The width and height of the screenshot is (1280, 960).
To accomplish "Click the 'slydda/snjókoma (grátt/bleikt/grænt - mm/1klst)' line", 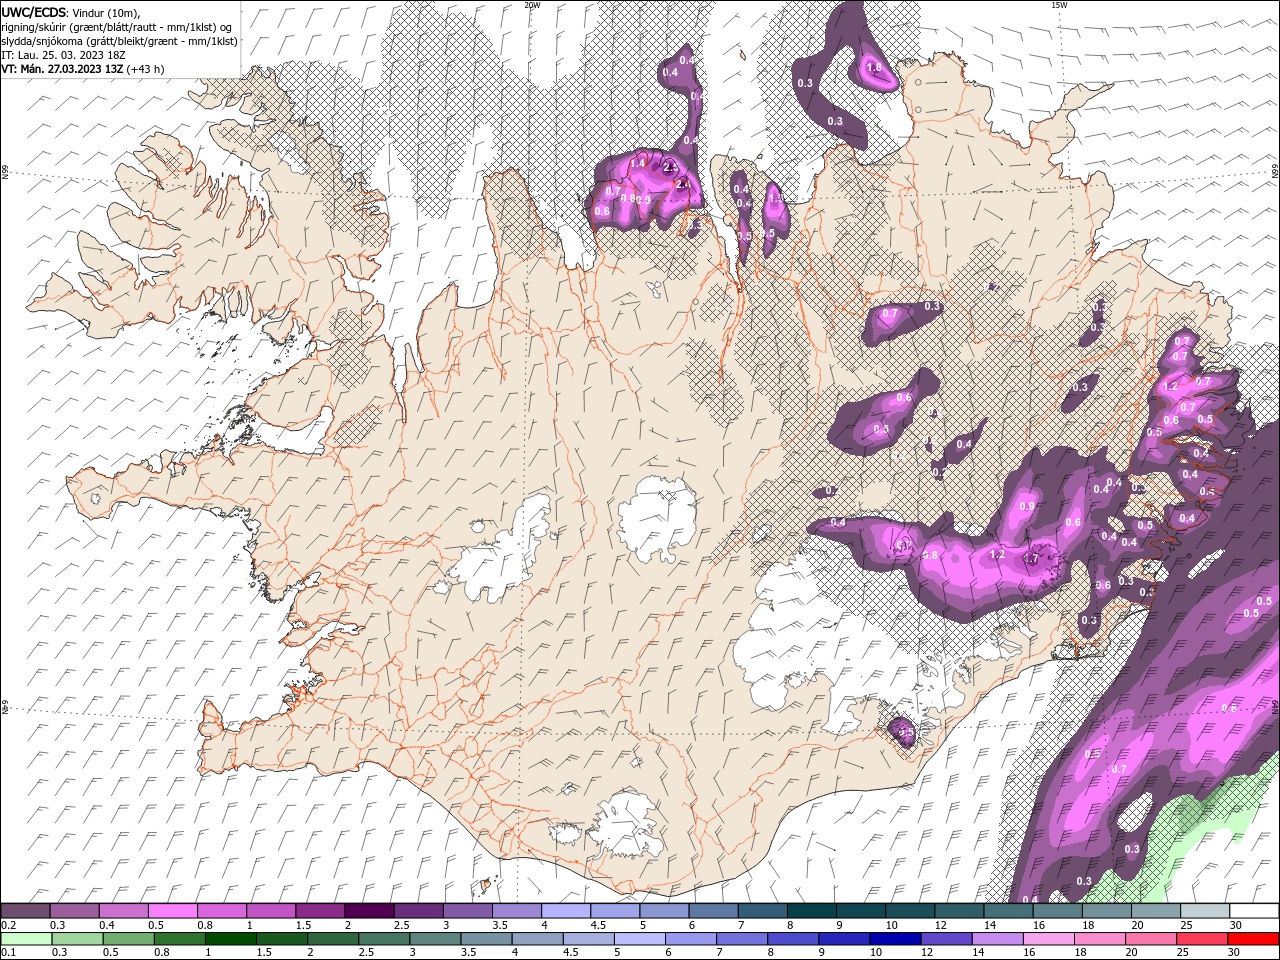I will coord(119,41).
